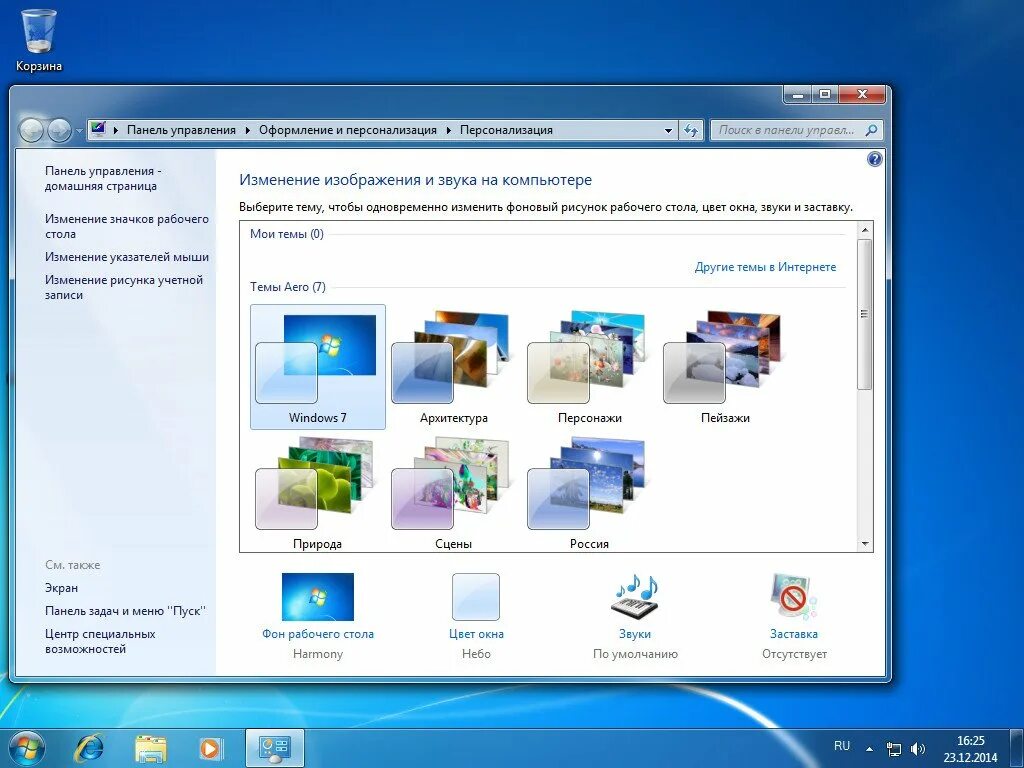Select the Пейзажи theme
Screen dimensions: 1024x768
725,366
